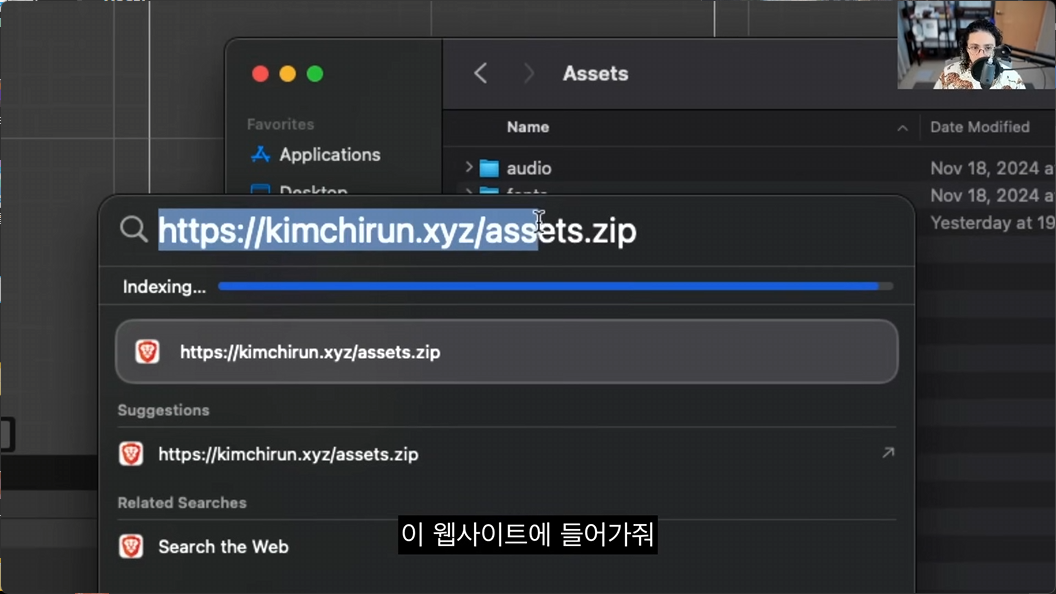Image resolution: width=1056 pixels, height=594 pixels.
Task: Click the audio folder icon
Action: coord(489,168)
